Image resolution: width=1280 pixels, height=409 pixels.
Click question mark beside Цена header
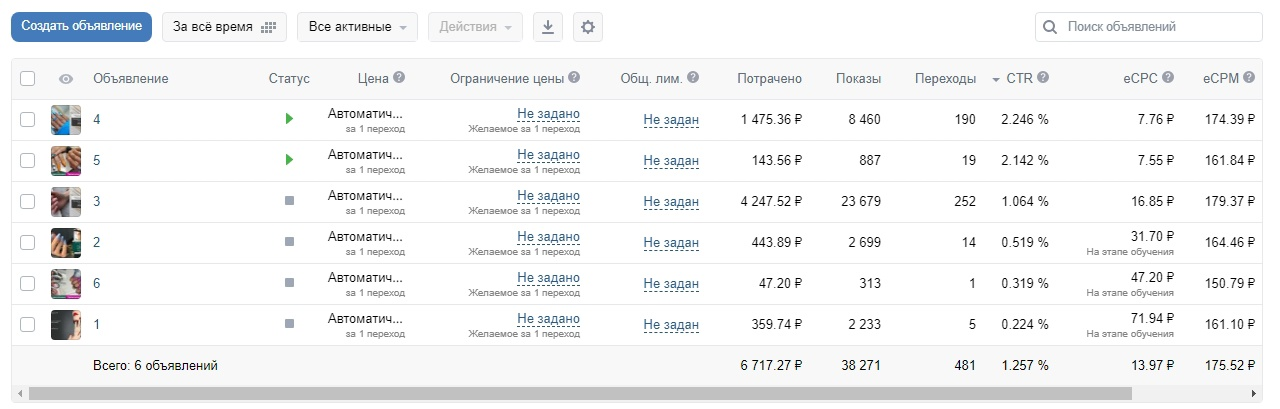(399, 78)
